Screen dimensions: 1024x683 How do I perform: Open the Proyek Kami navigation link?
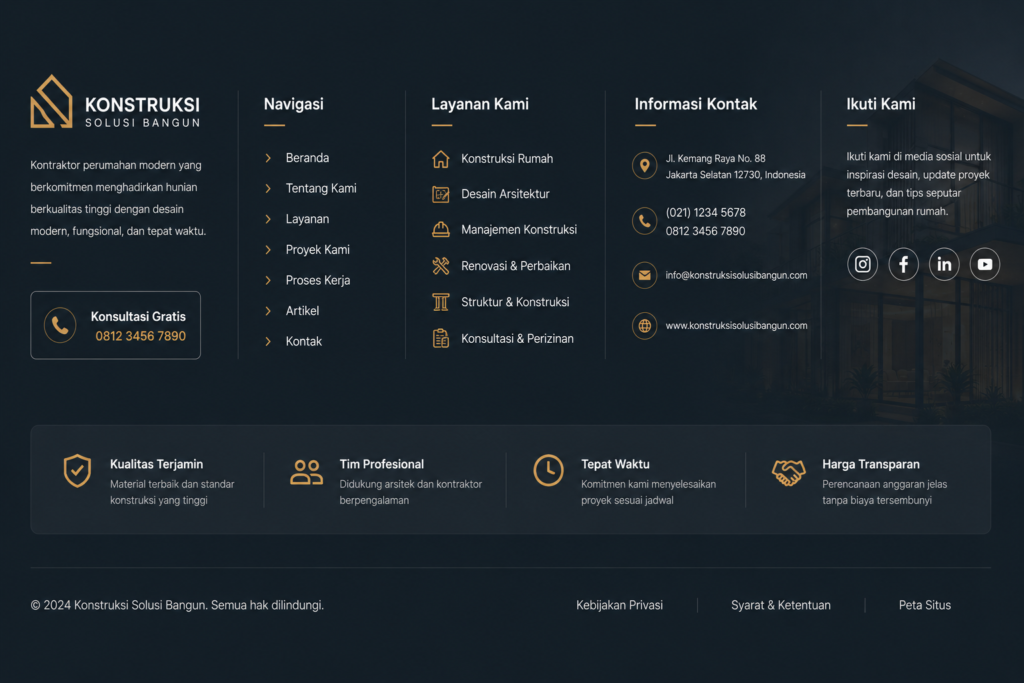(x=317, y=250)
